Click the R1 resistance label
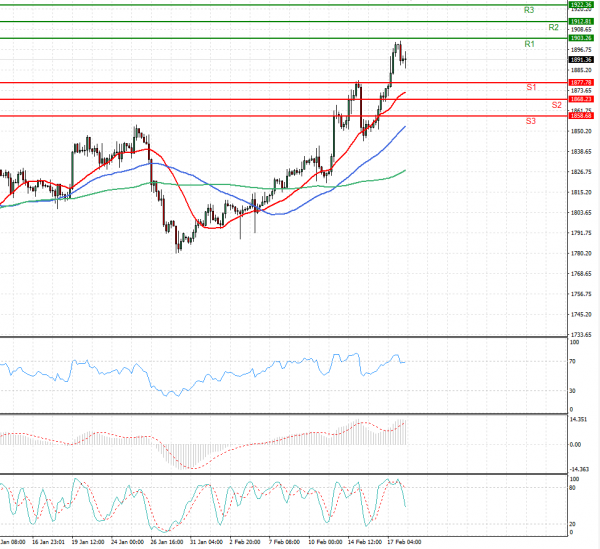 pos(529,44)
